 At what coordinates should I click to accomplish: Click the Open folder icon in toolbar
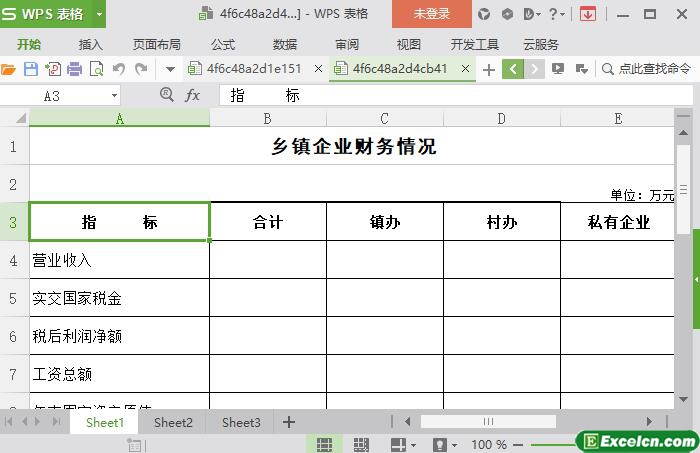tap(8, 69)
